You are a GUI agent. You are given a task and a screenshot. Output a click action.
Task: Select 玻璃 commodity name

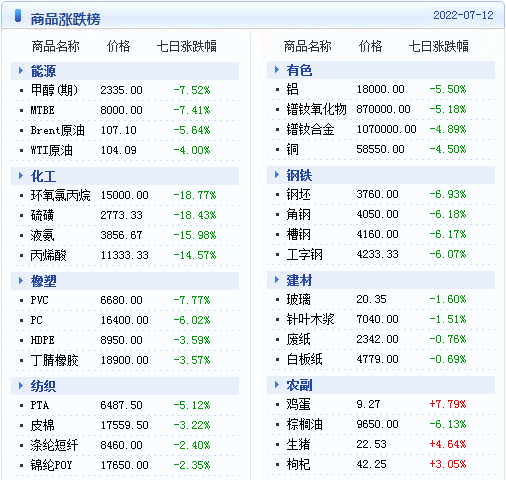click(298, 299)
